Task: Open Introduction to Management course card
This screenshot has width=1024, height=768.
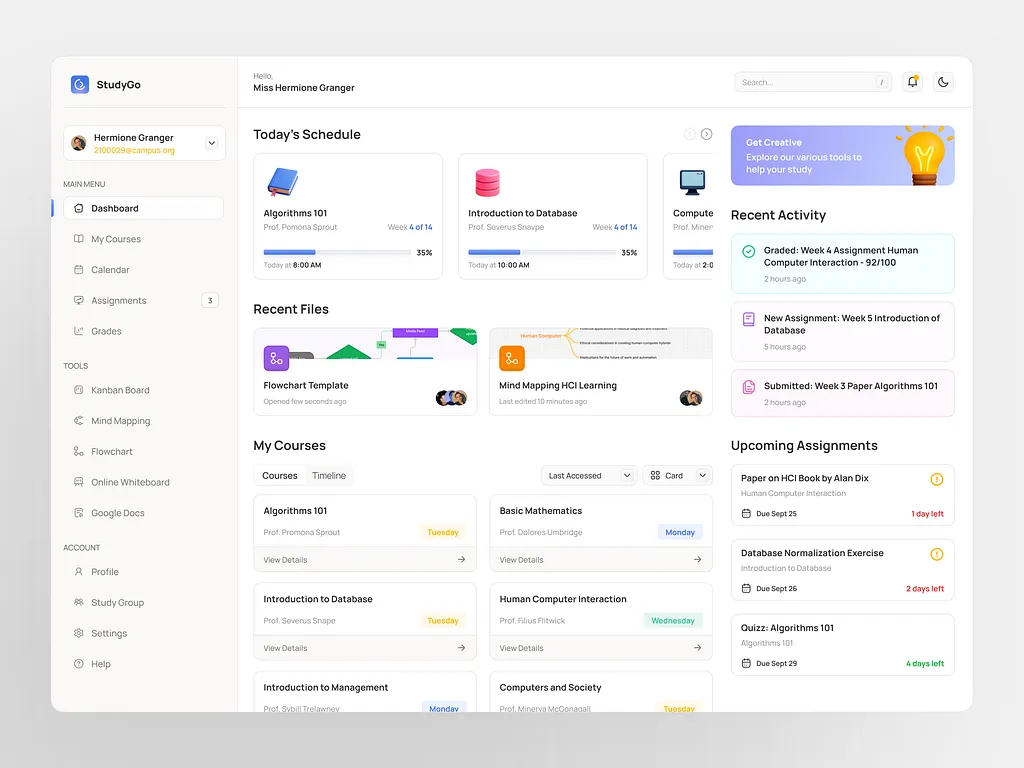Action: [365, 692]
